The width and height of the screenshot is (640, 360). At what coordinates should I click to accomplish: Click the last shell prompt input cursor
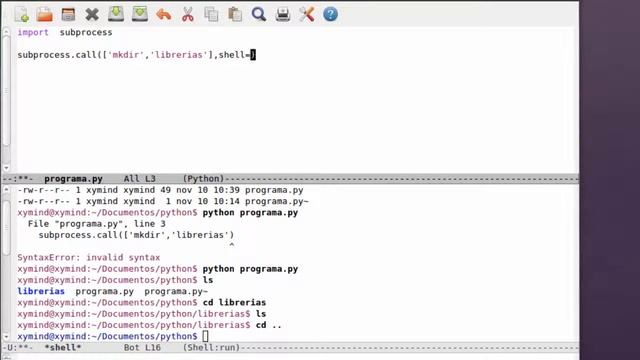click(205, 336)
